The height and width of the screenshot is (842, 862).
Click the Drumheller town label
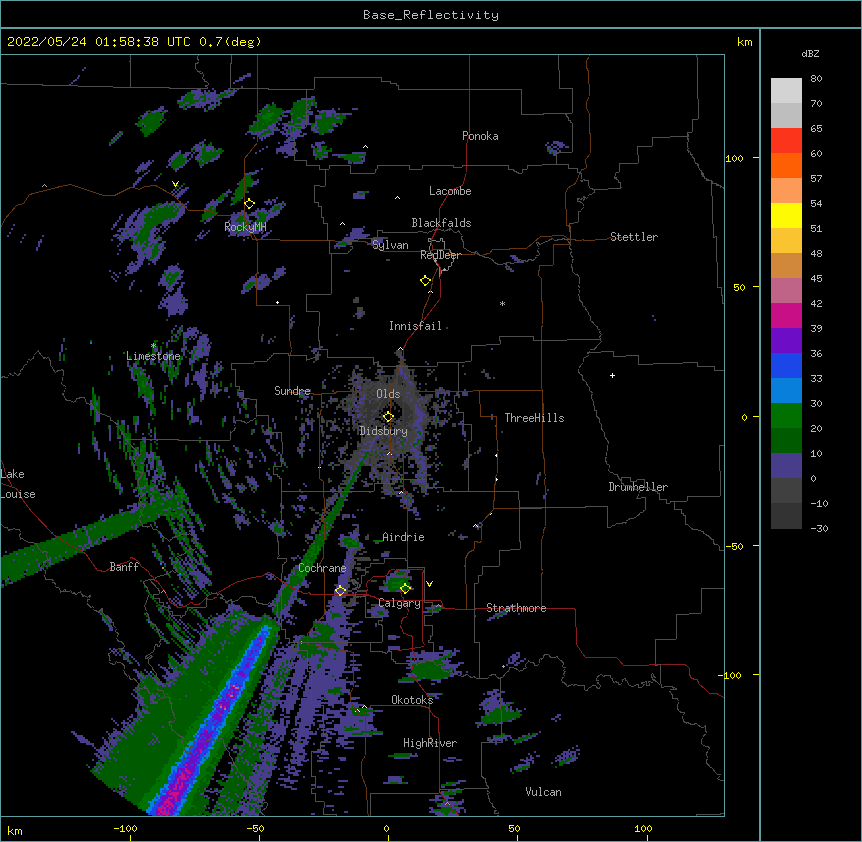638,487
